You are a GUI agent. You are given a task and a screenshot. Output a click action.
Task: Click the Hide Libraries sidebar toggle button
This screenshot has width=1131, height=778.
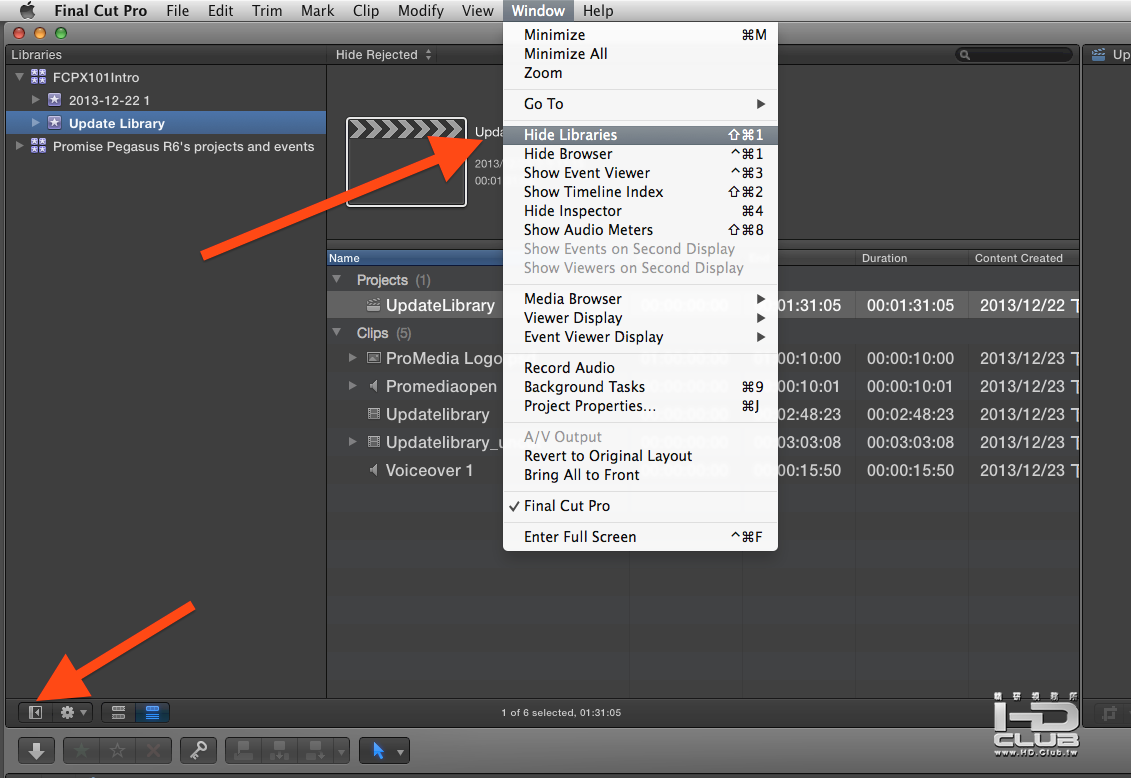35,712
